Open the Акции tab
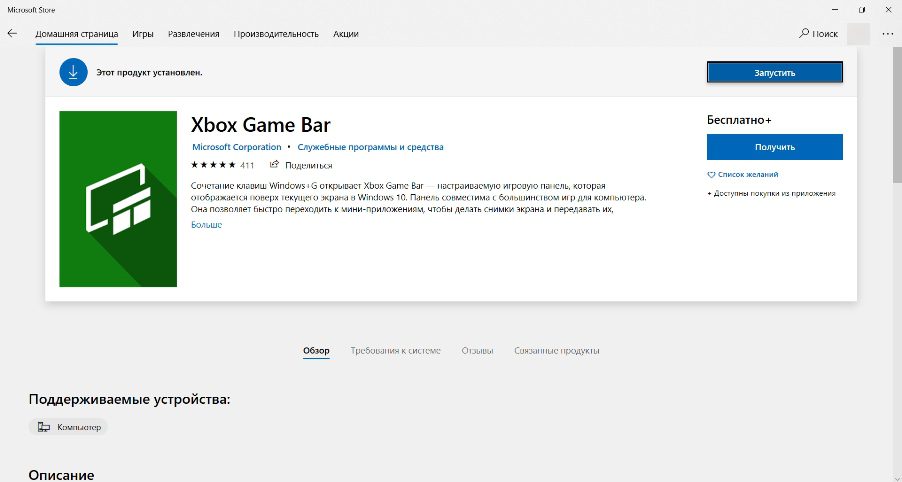The image size is (902, 482). 346,34
